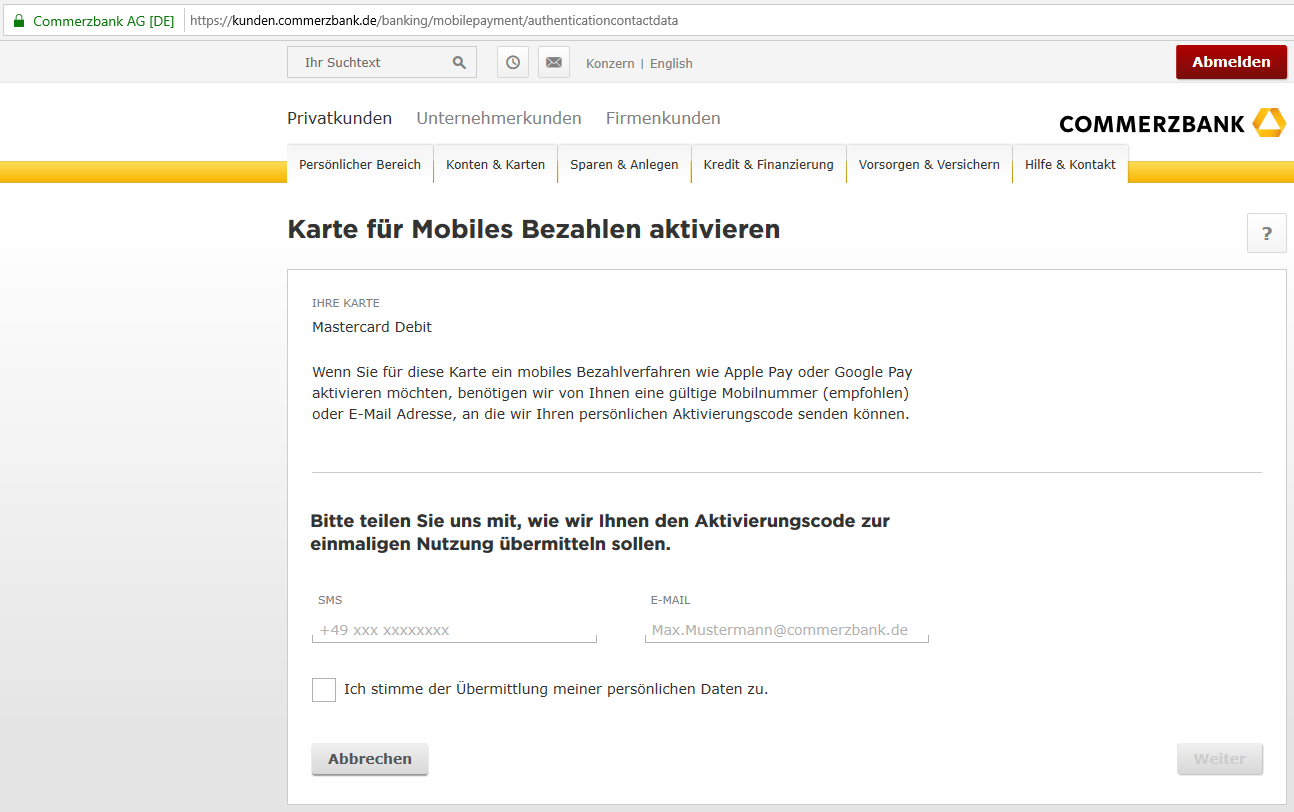Click the search magnifier icon
The width and height of the screenshot is (1294, 812).
point(459,63)
